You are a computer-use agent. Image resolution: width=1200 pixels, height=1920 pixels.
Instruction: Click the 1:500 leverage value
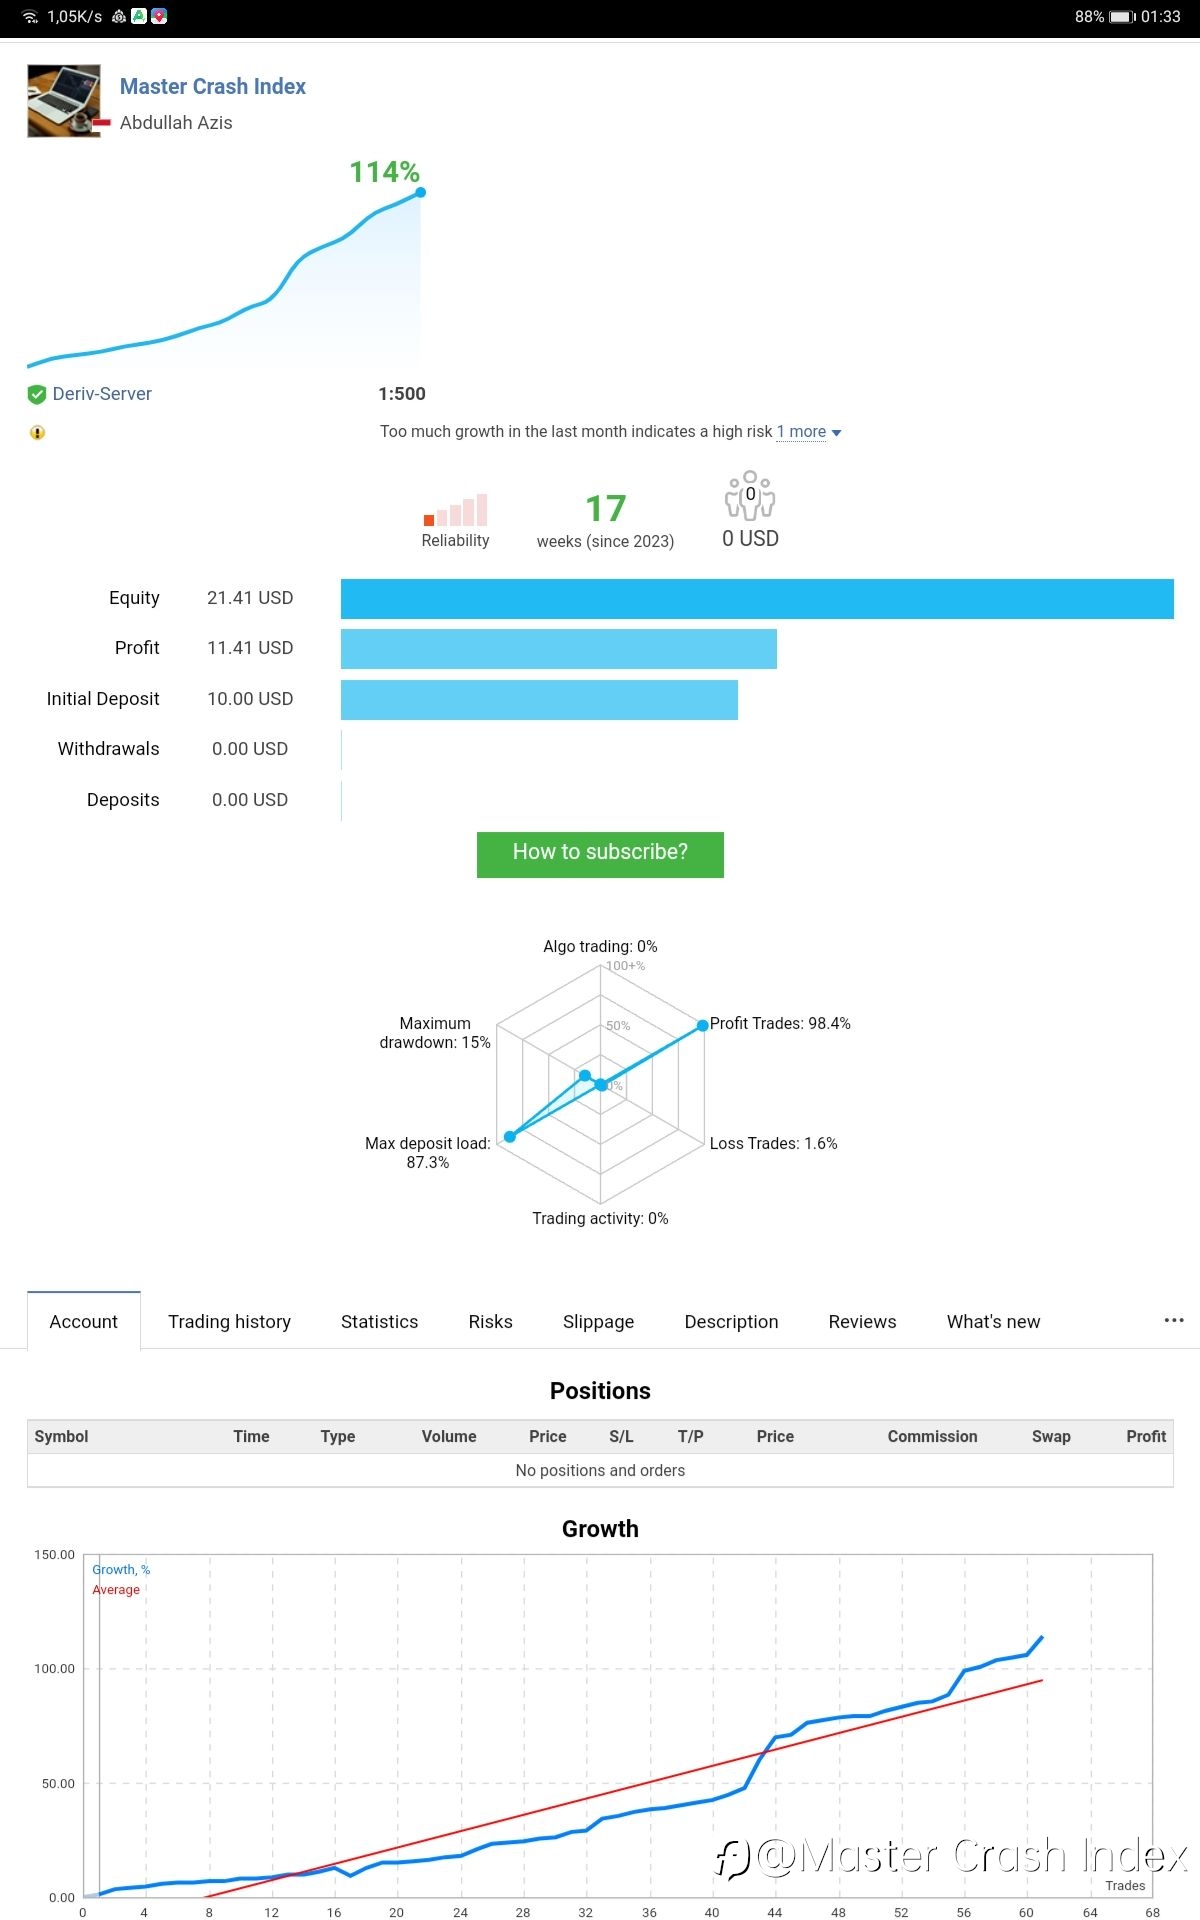(402, 394)
